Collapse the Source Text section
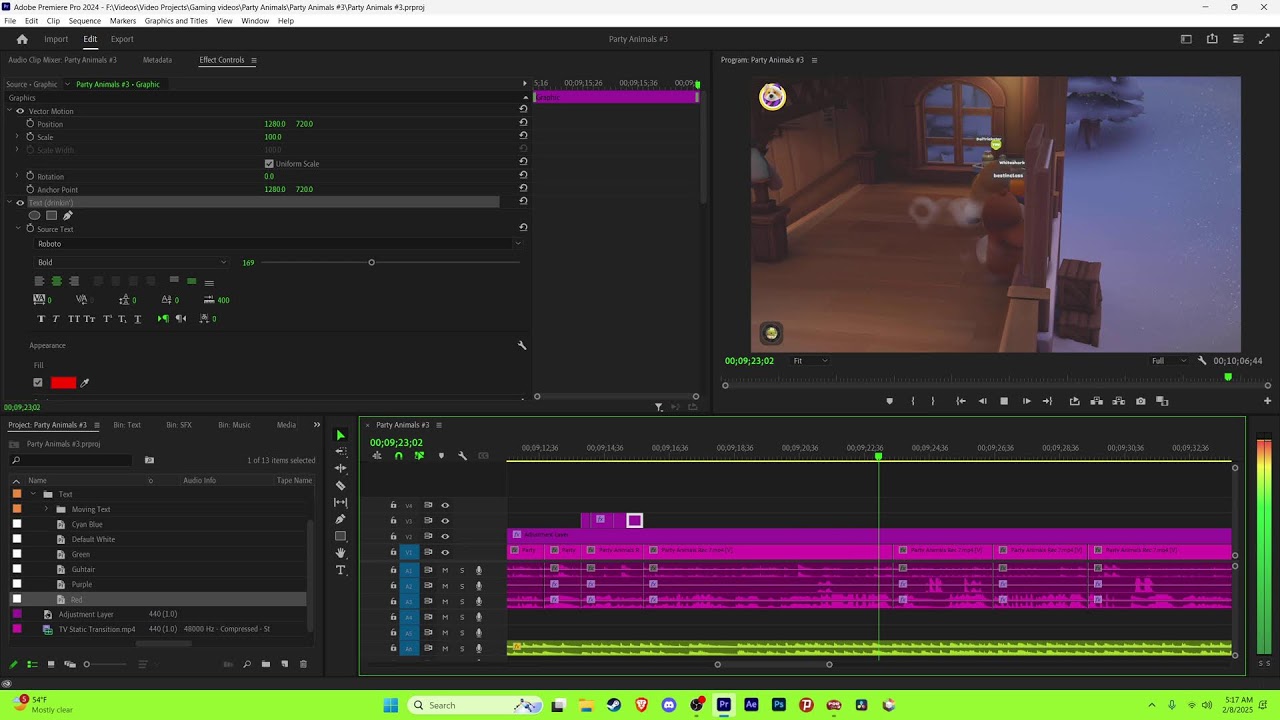The image size is (1280, 720). click(17, 229)
